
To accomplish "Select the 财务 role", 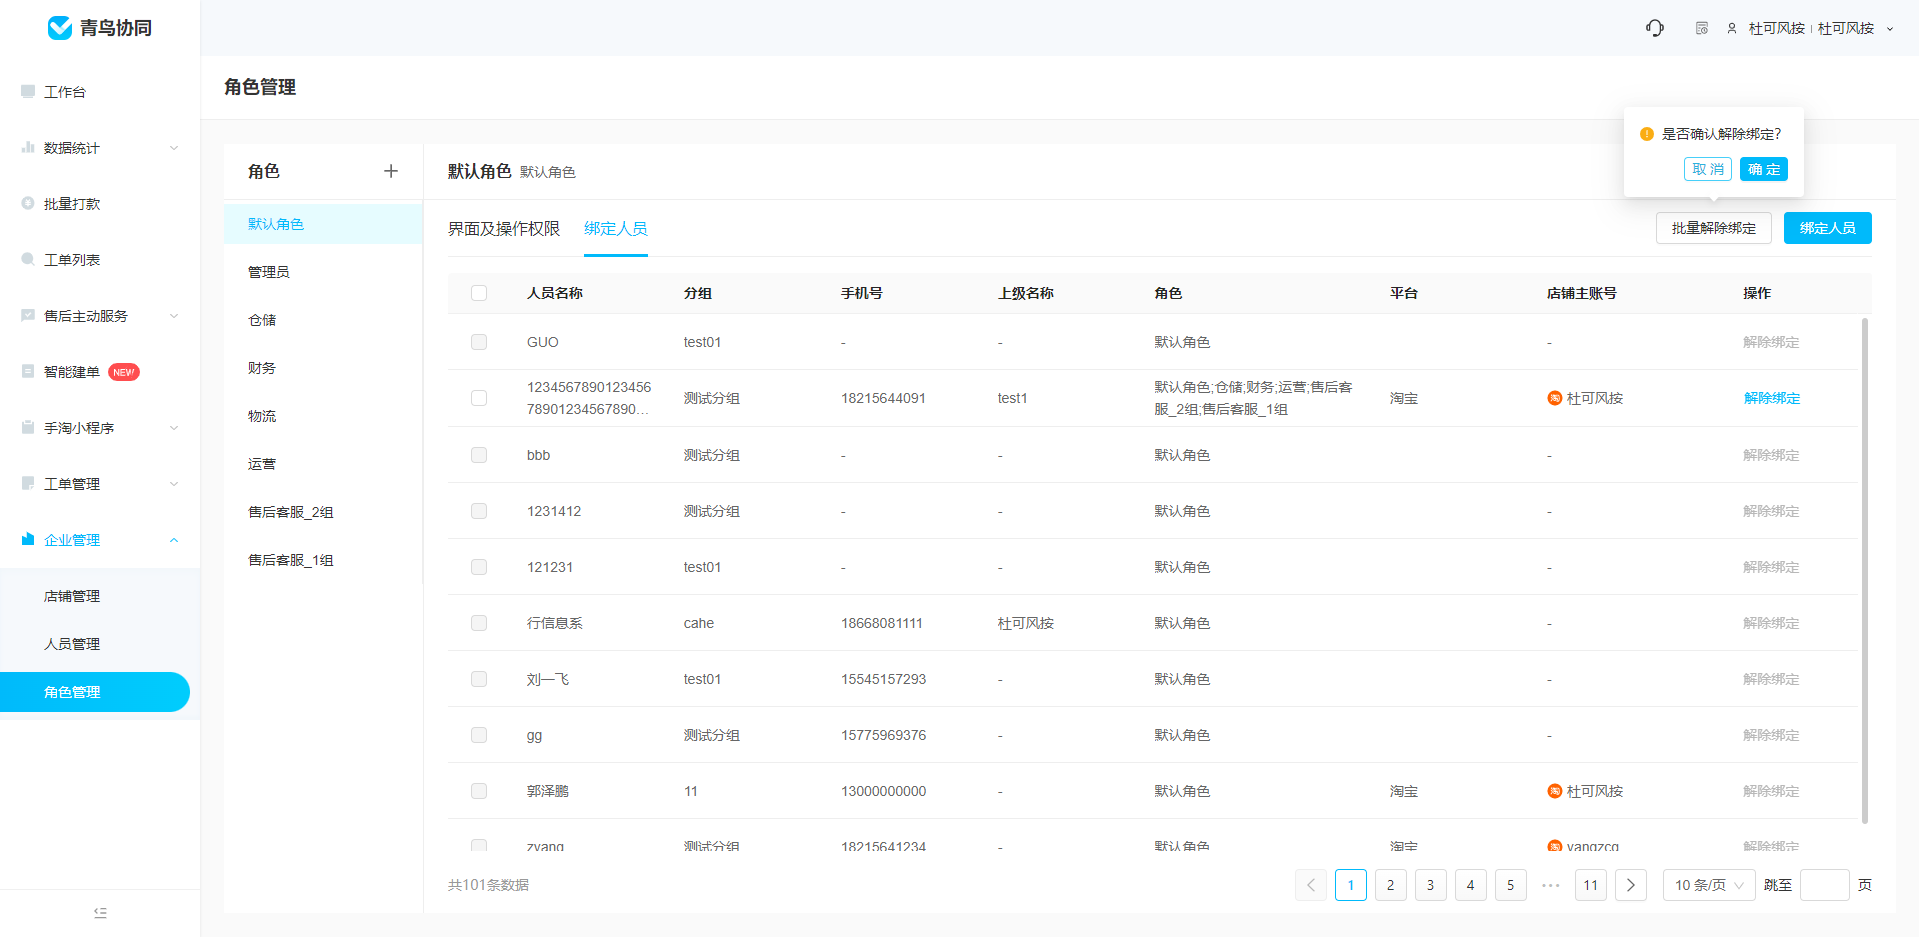I will [323, 368].
